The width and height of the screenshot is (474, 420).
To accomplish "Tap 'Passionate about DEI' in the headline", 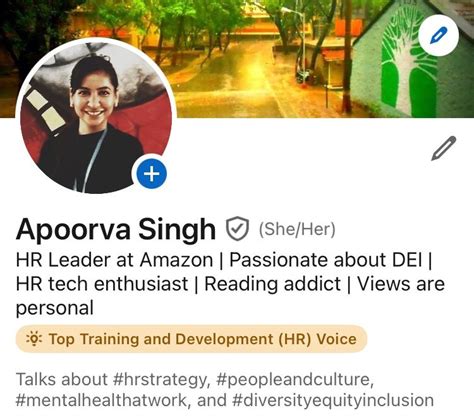I will (326, 260).
